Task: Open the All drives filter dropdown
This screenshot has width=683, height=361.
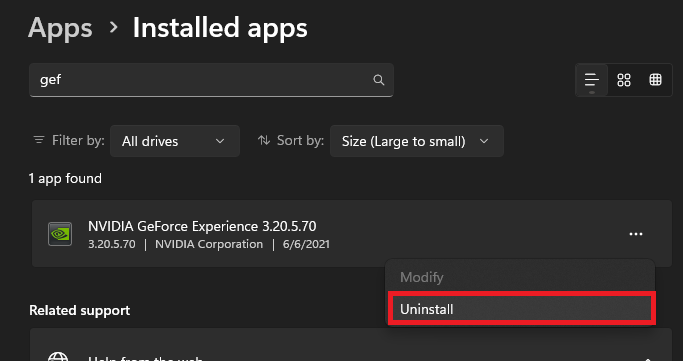Action: click(175, 141)
